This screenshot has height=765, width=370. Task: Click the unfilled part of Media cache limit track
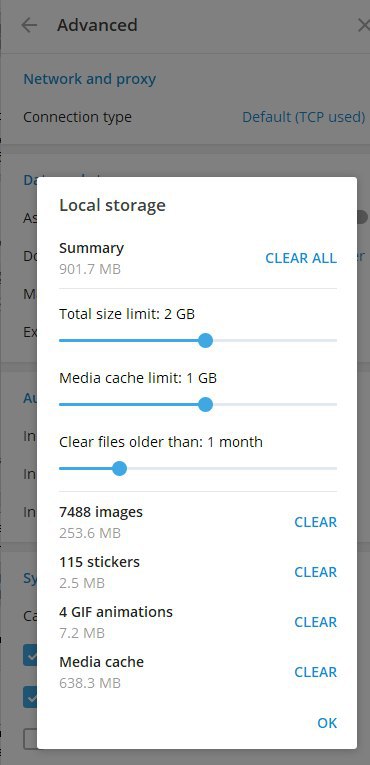point(275,404)
